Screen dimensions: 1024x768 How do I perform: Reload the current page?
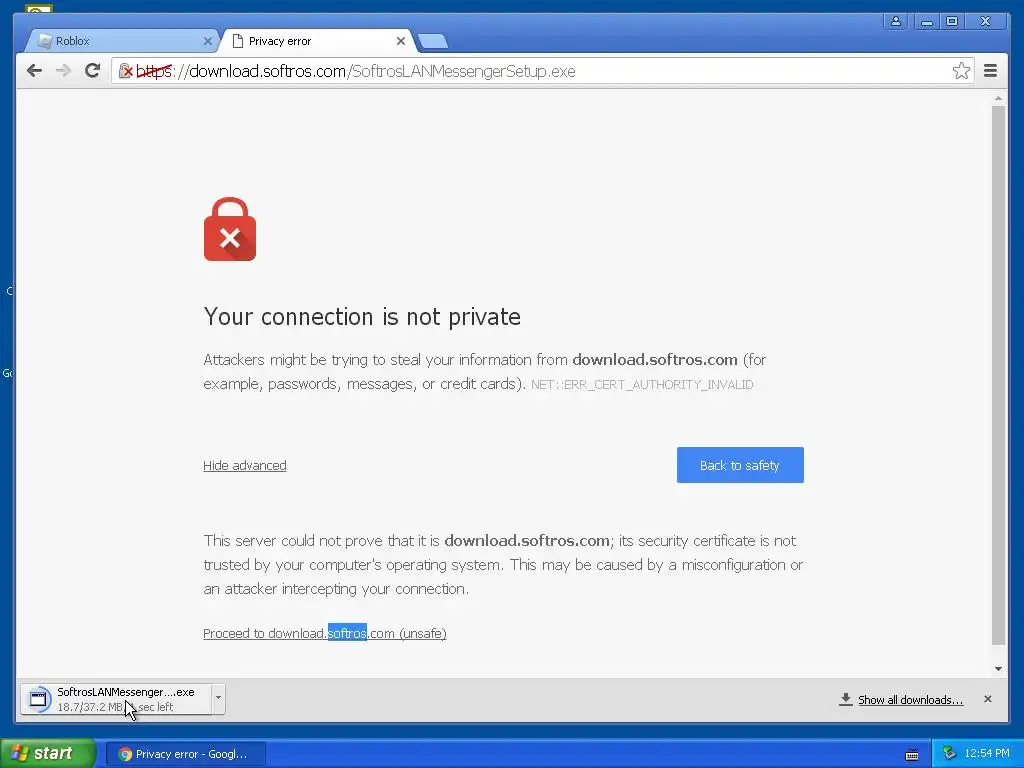click(93, 71)
